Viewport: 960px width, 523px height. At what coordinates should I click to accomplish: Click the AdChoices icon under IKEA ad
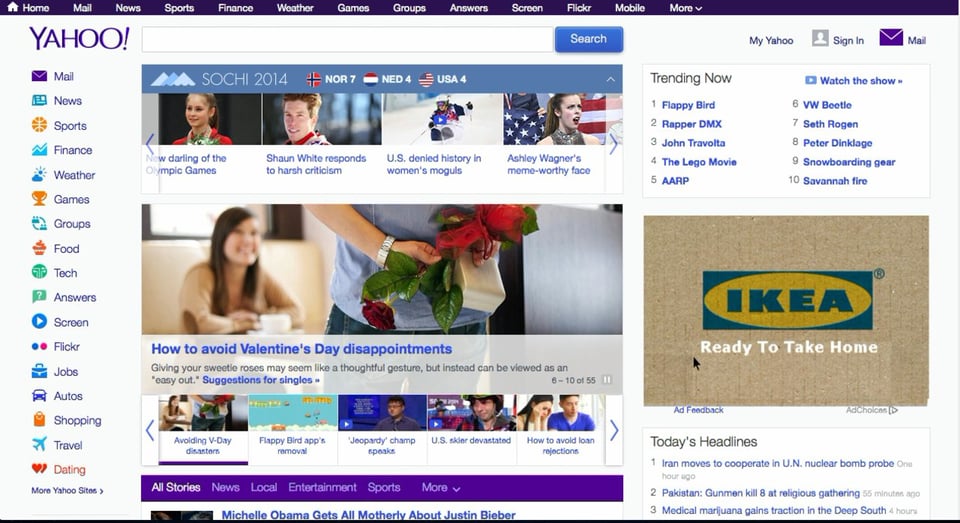(893, 410)
